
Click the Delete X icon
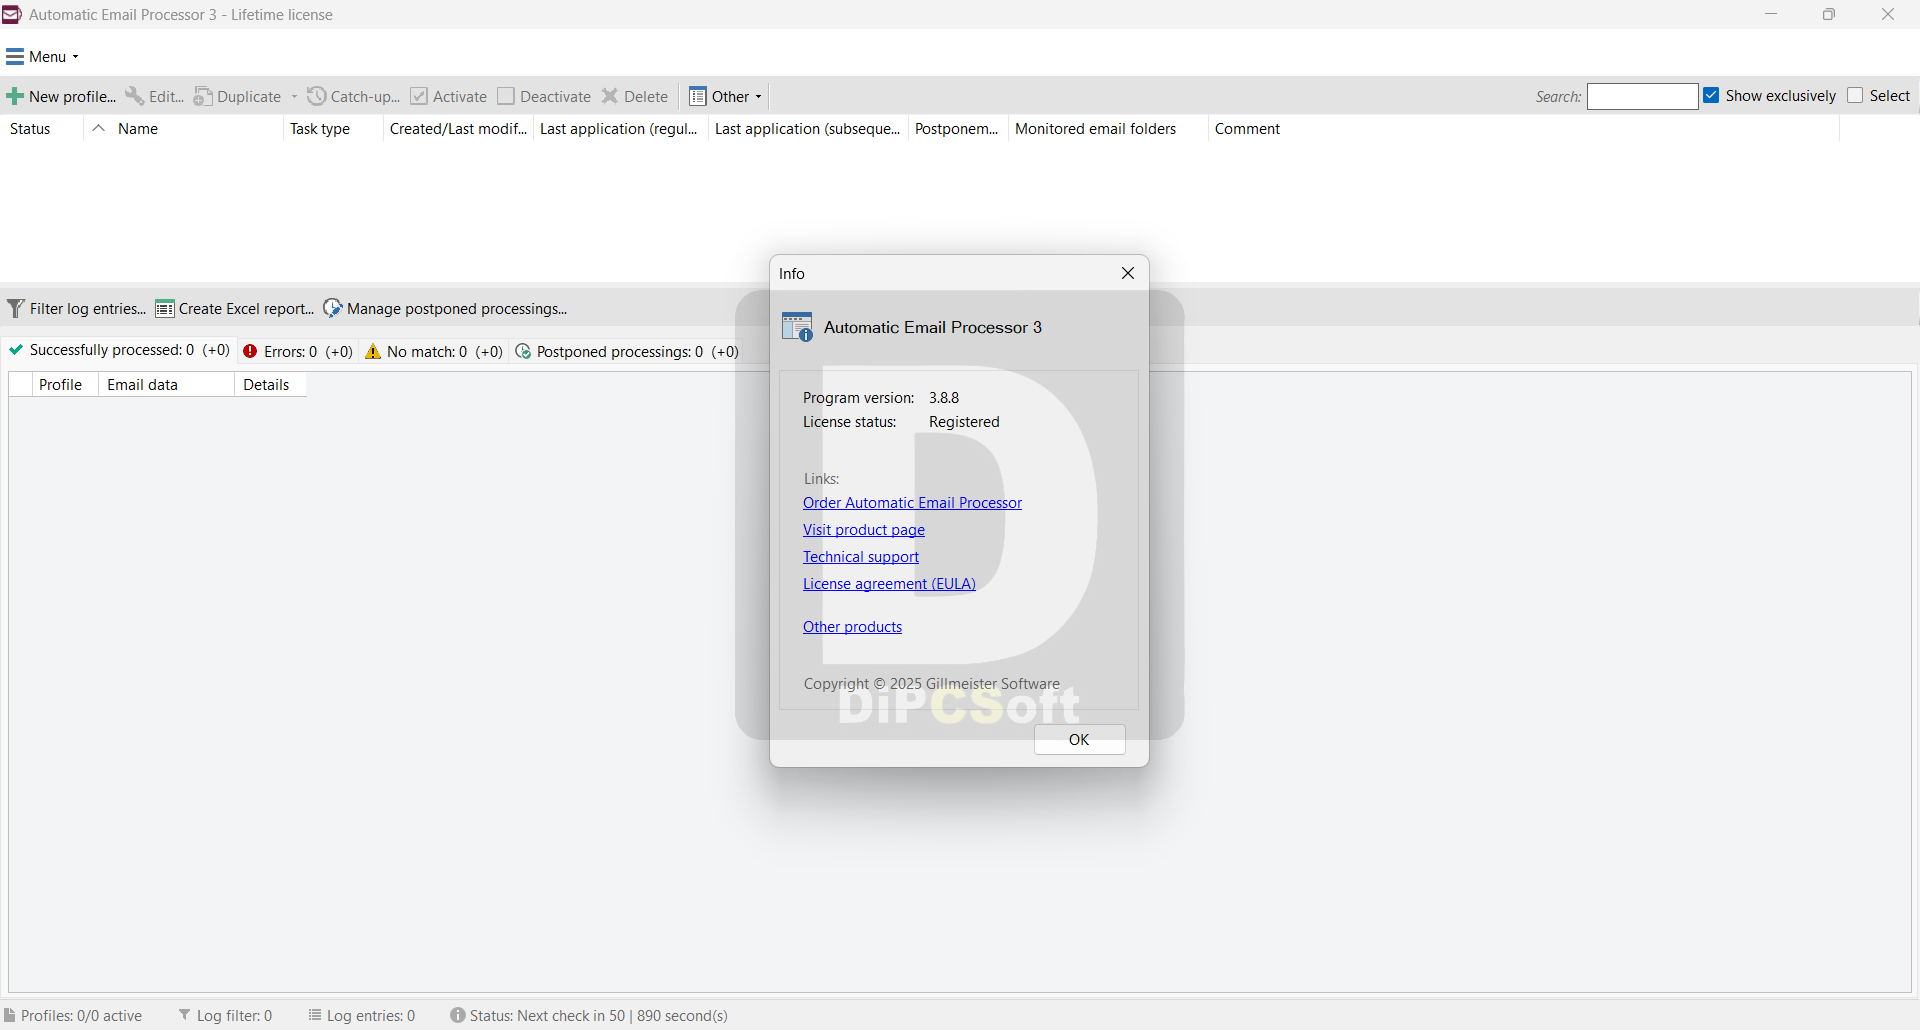point(610,96)
